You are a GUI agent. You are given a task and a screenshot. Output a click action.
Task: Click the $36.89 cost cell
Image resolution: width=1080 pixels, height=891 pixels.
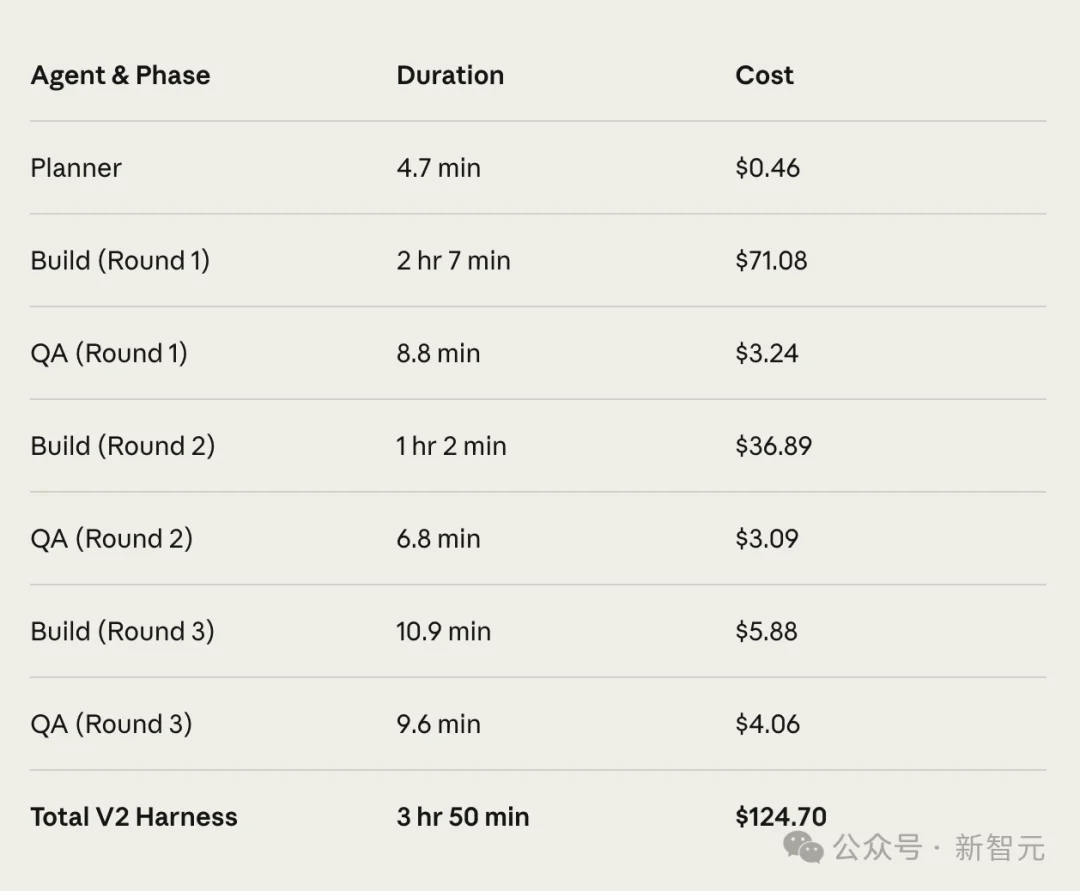point(773,446)
